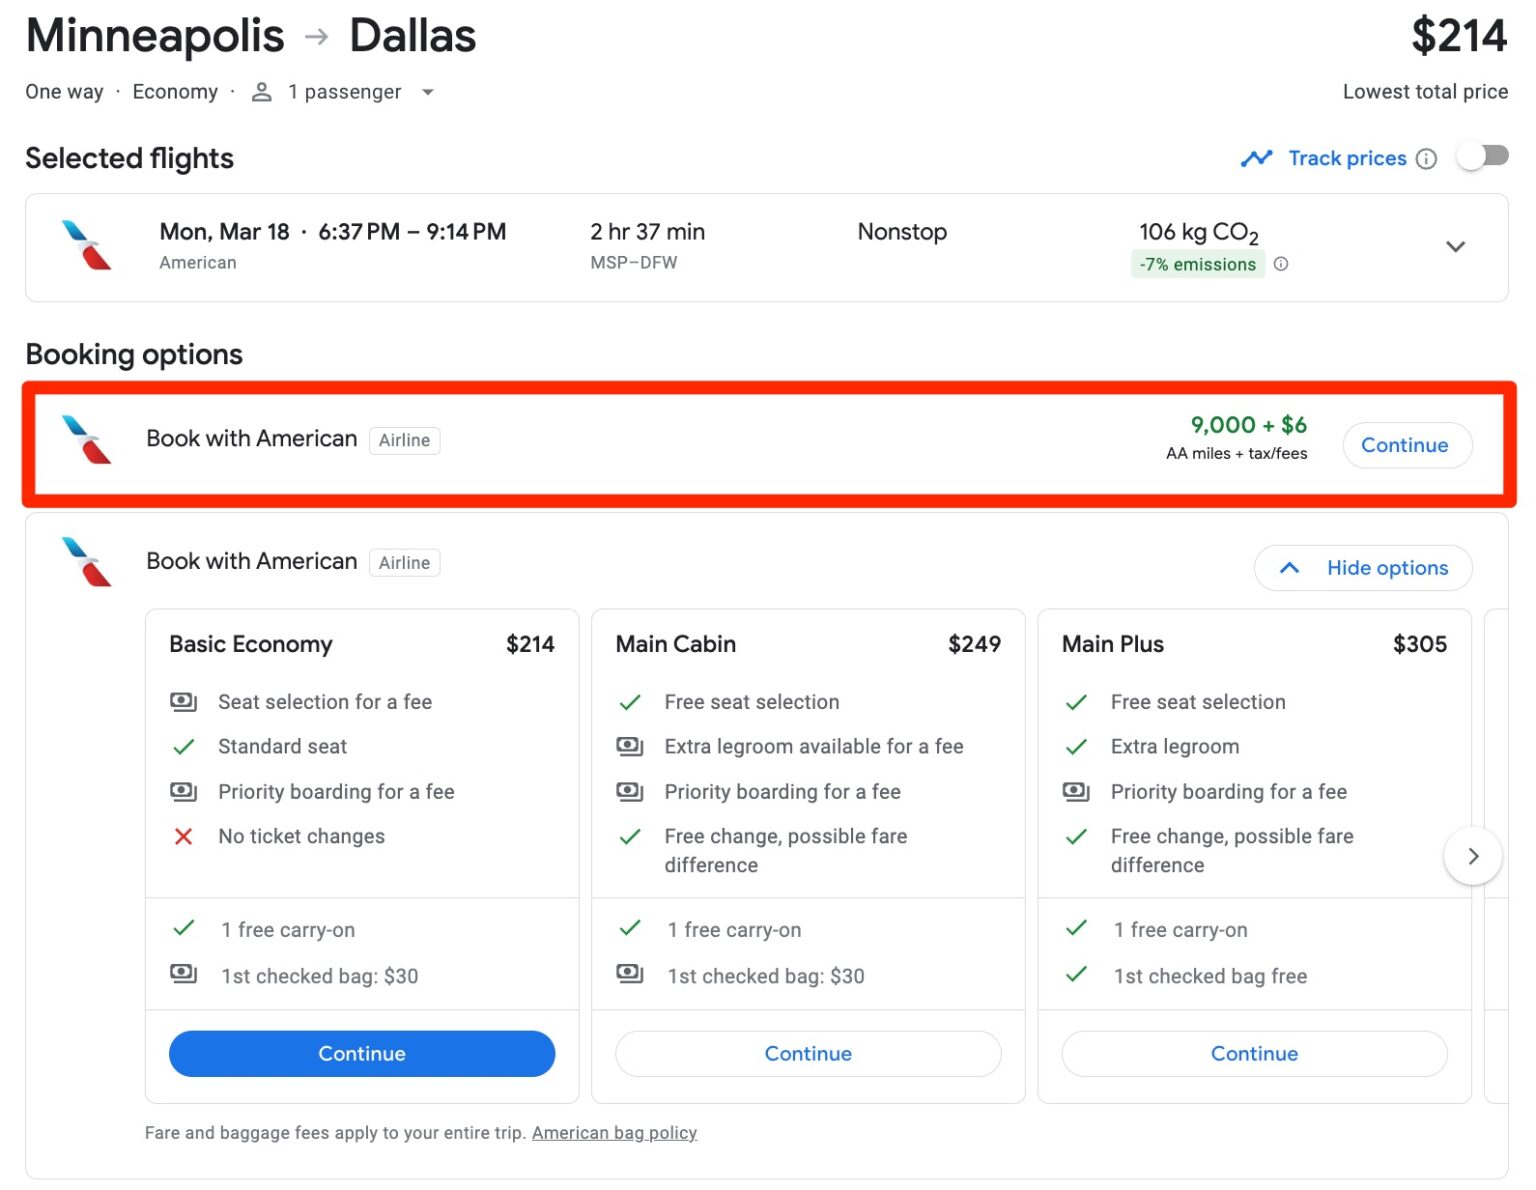Continue with Main Cabin fare
The image size is (1536, 1190).
tap(807, 1054)
